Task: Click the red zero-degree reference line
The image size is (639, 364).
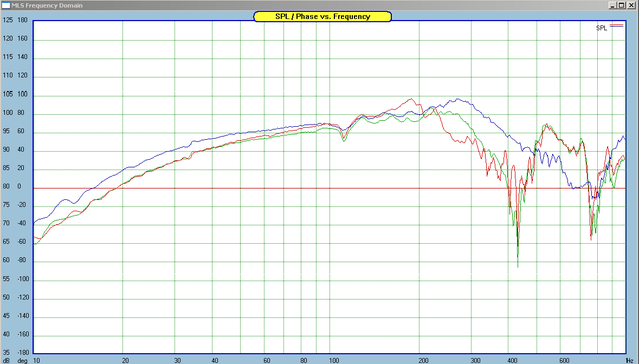Action: tap(329, 188)
